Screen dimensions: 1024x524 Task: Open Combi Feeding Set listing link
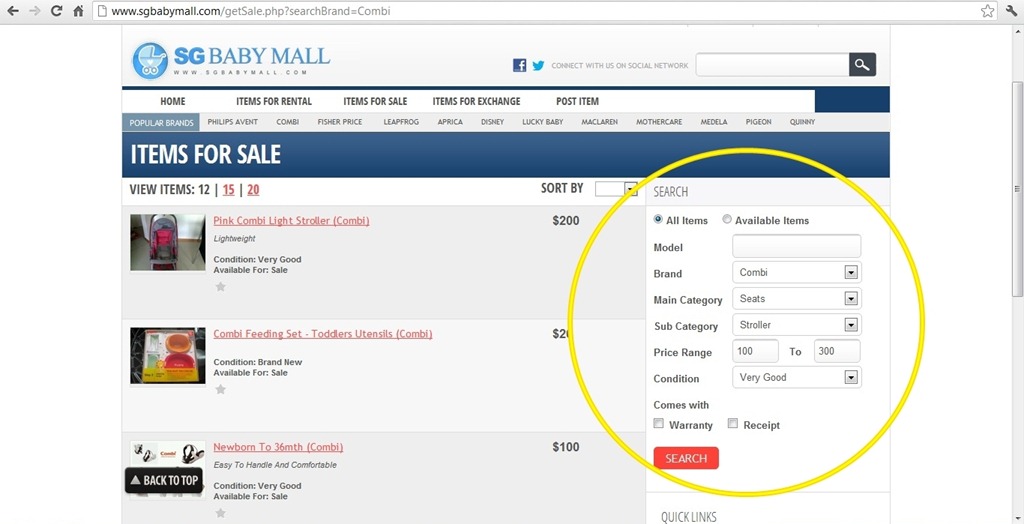coord(323,334)
